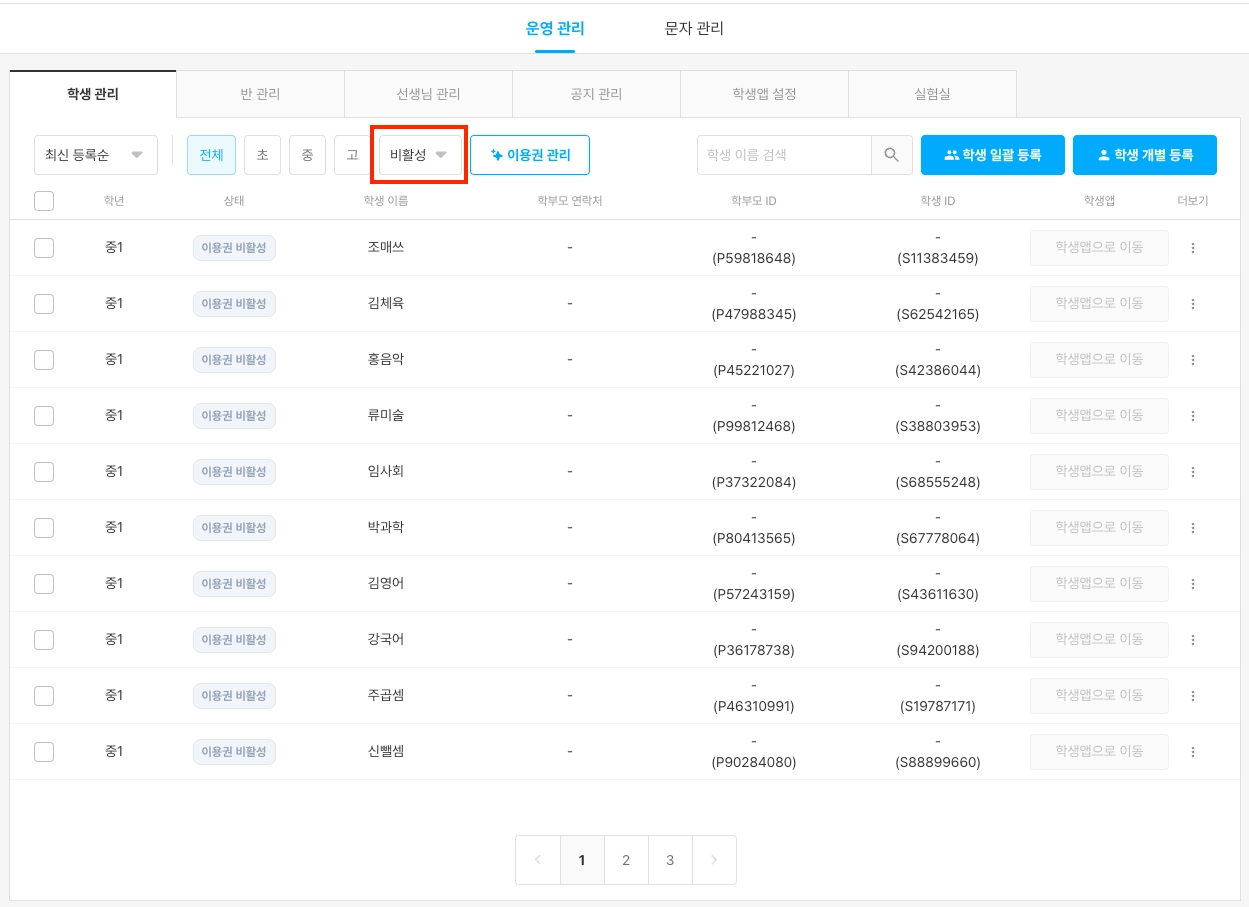Check the box for 조매쓰
The height and width of the screenshot is (907, 1249).
tap(44, 248)
